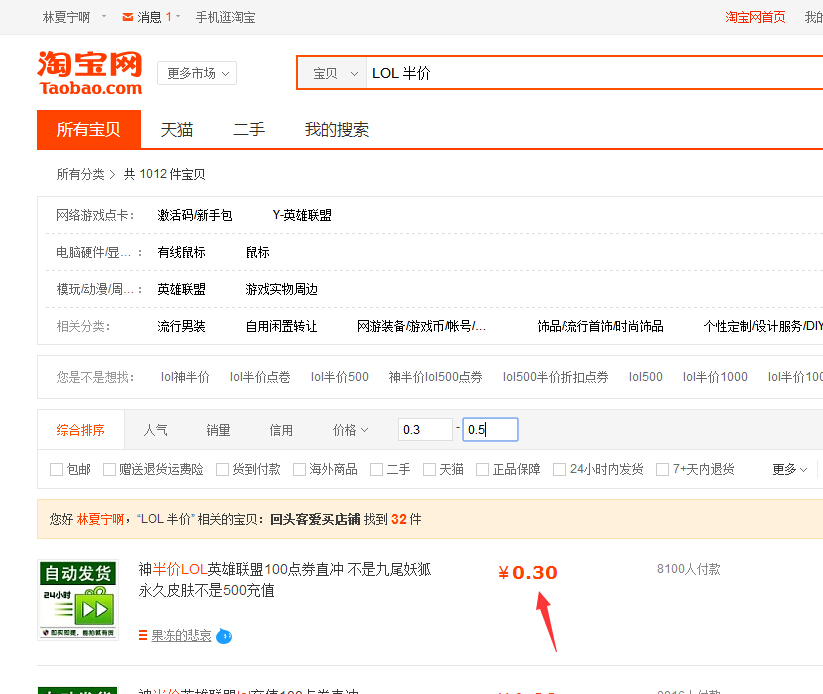Image resolution: width=823 pixels, height=694 pixels.
Task: Pick suggestion lol半价1000
Action: point(715,377)
